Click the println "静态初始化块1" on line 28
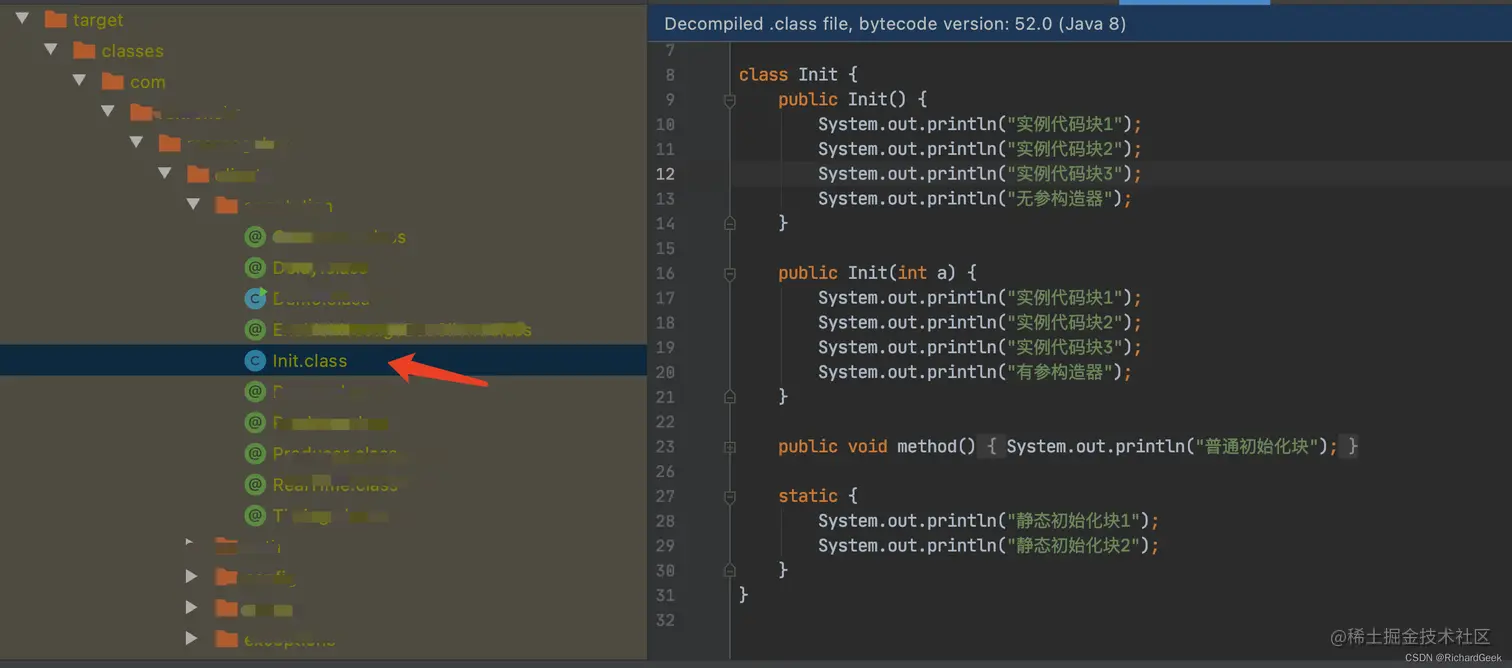The image size is (1512, 668). (989, 521)
